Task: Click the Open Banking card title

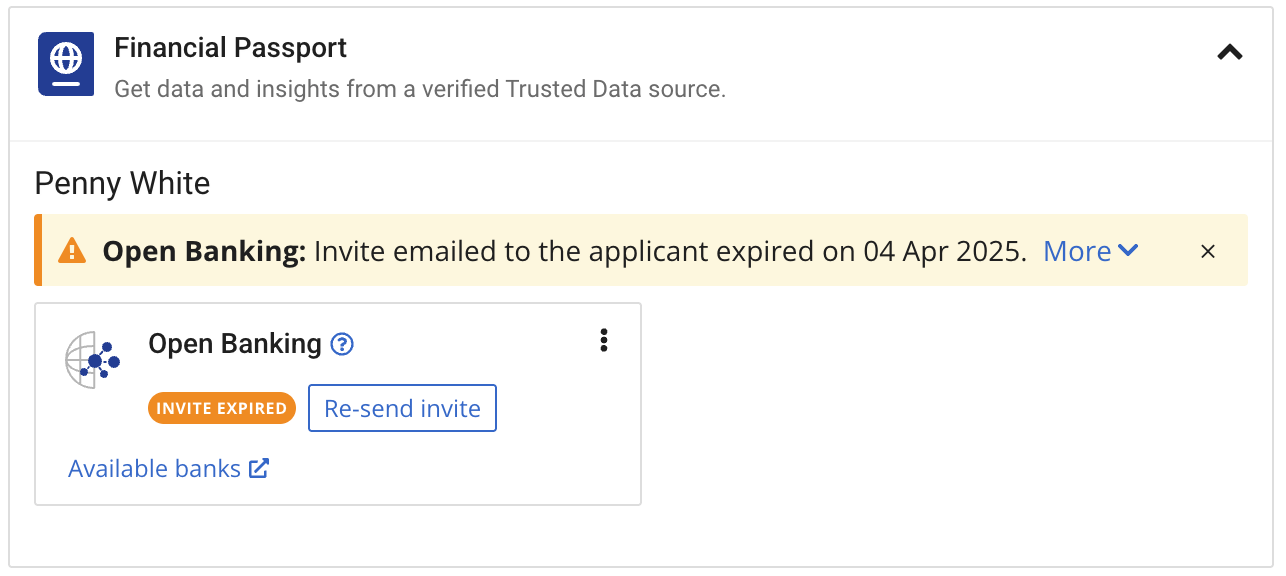Action: point(235,344)
